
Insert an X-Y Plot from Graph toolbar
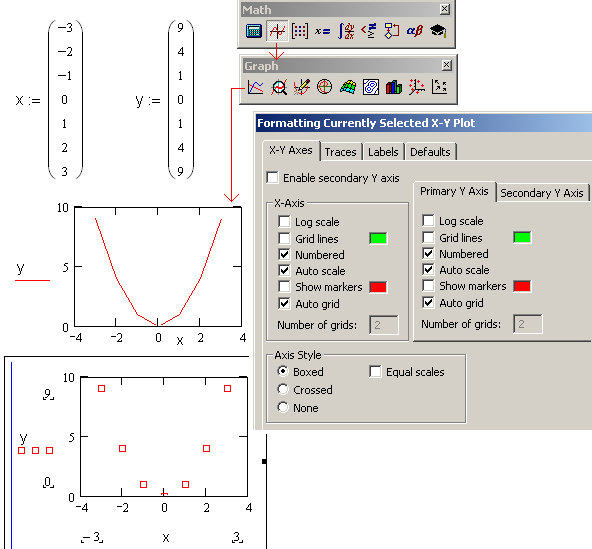tap(255, 87)
